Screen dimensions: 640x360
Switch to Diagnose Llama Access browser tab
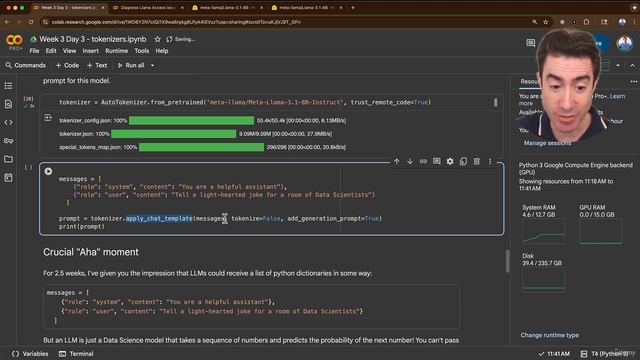(148, 7)
